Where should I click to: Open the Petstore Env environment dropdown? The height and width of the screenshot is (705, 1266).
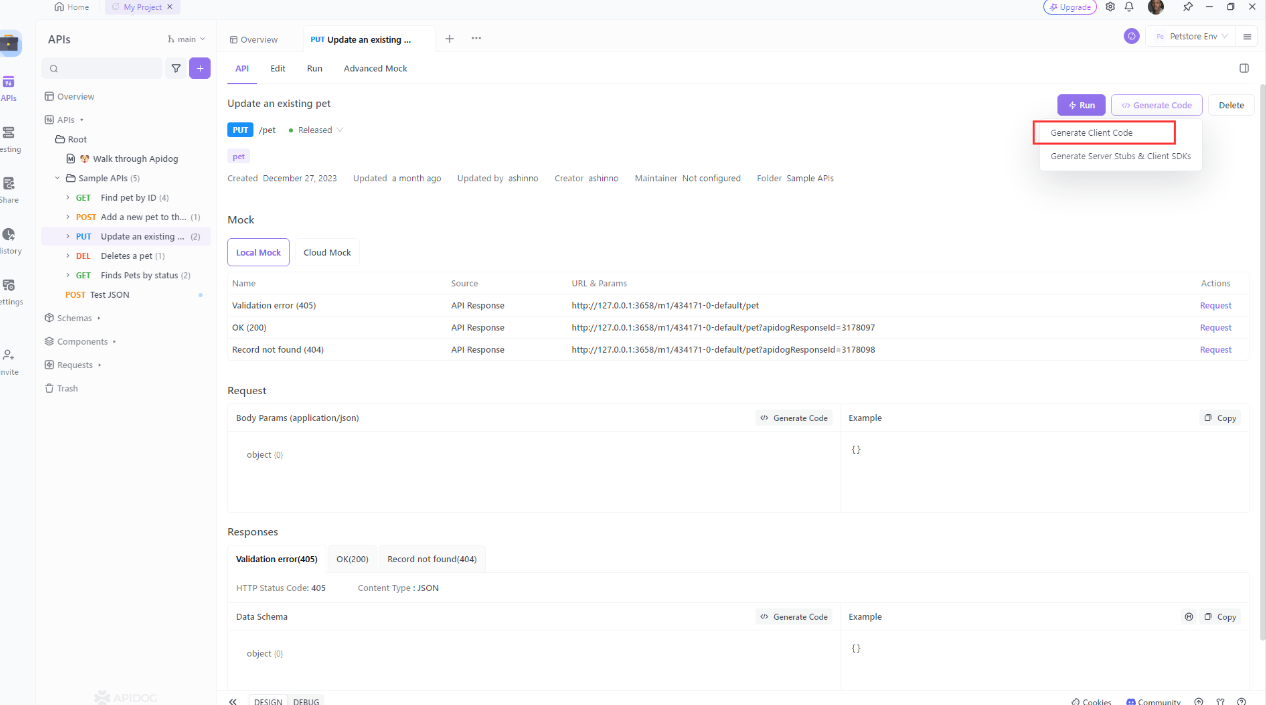[1190, 36]
